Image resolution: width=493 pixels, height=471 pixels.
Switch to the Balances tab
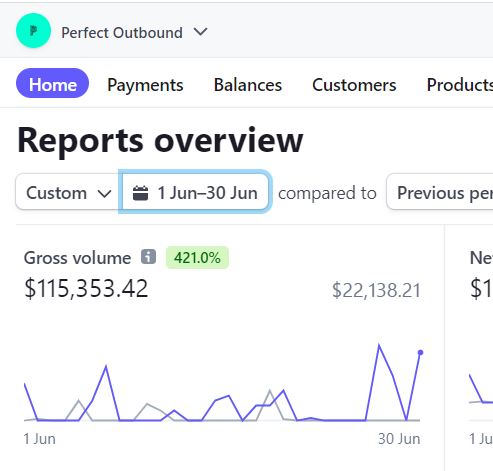point(248,85)
